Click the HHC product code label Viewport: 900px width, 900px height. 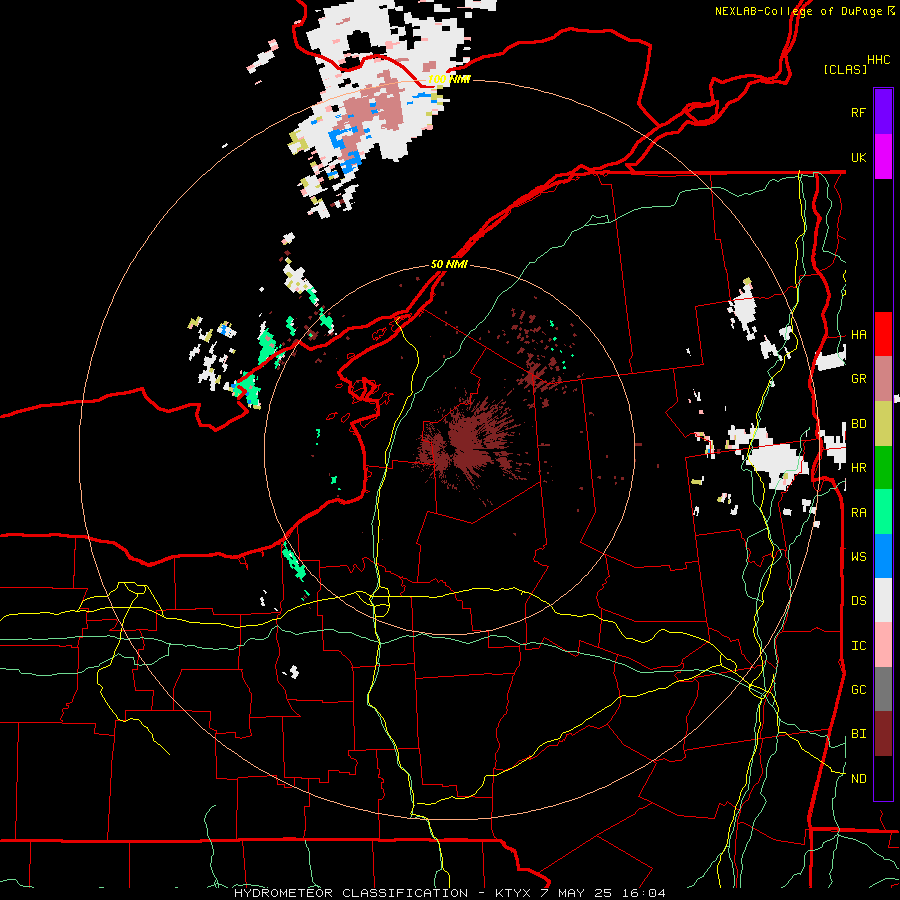tap(878, 60)
